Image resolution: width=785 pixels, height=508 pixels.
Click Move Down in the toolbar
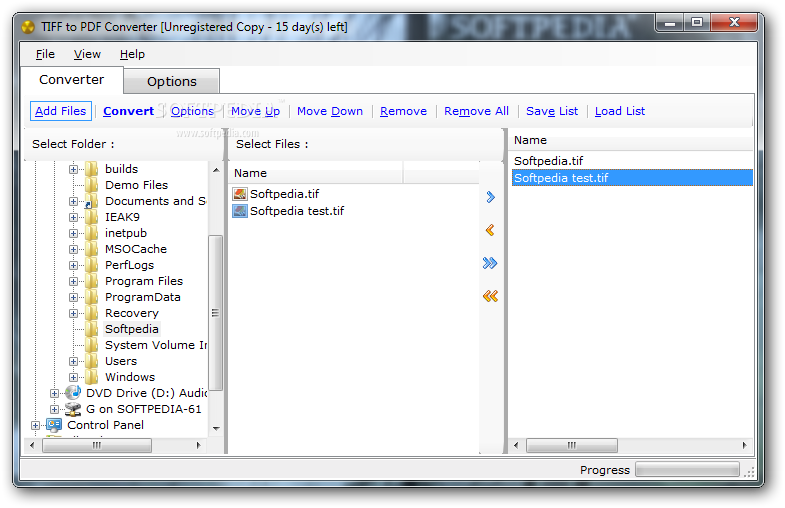click(x=330, y=111)
